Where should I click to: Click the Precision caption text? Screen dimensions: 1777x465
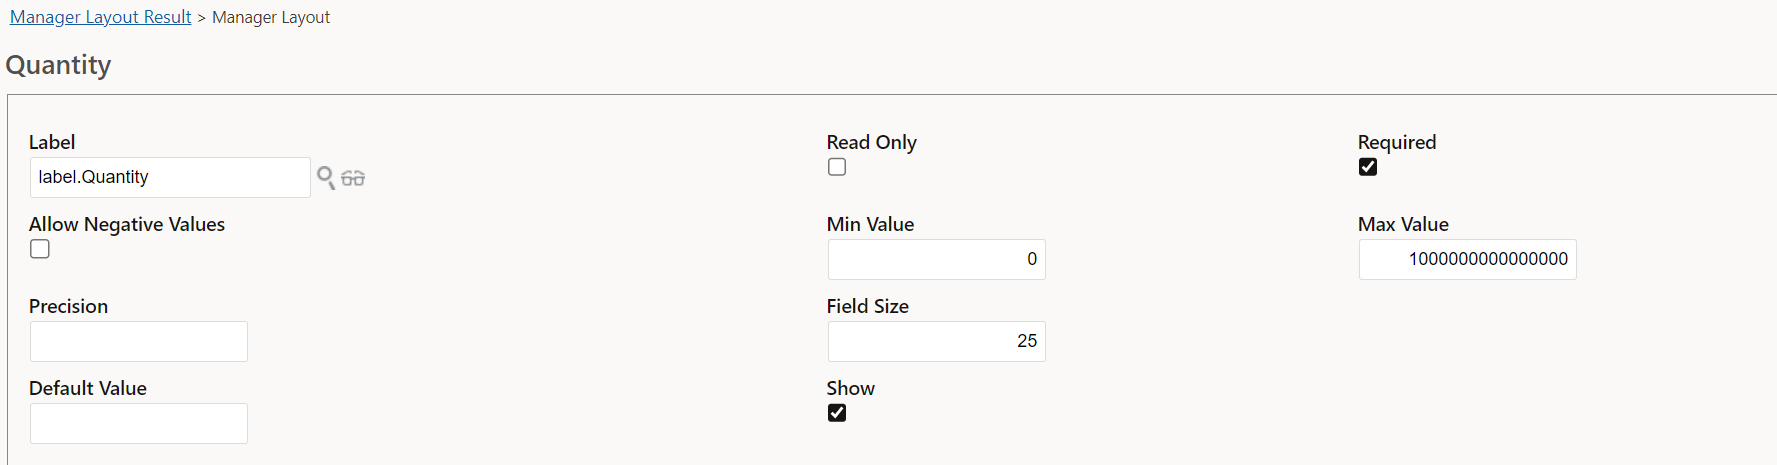(68, 306)
